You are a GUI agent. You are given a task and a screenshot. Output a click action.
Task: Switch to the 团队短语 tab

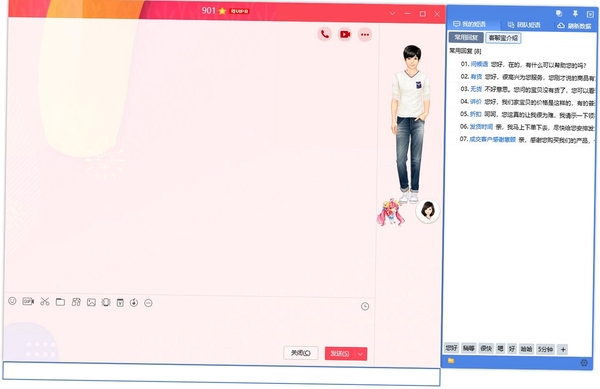[524, 25]
